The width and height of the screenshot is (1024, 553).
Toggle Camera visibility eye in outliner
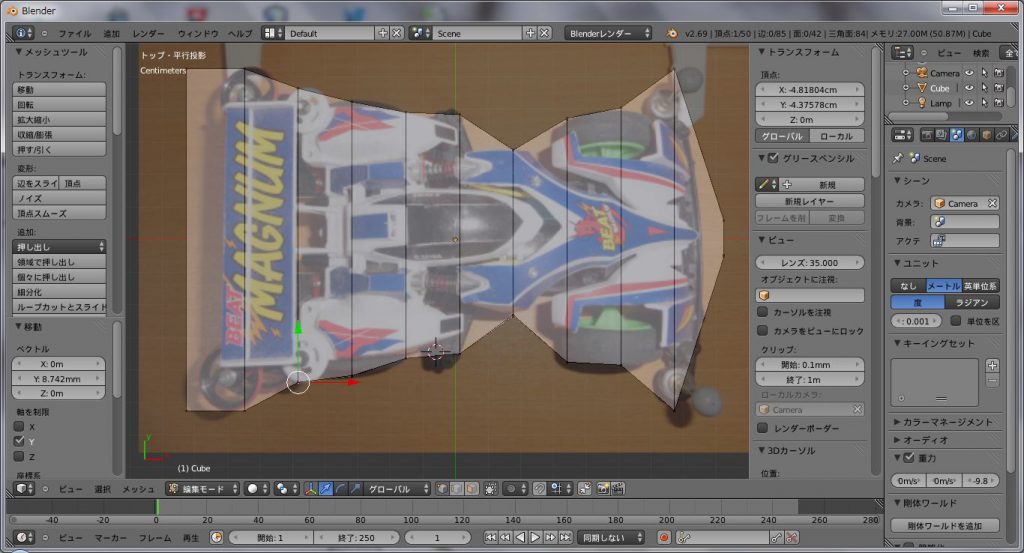[969, 73]
